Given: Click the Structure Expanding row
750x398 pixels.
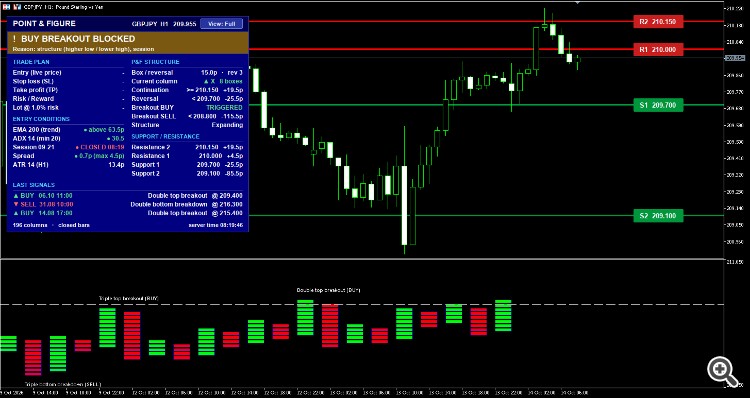Looking at the screenshot, I should [187, 125].
